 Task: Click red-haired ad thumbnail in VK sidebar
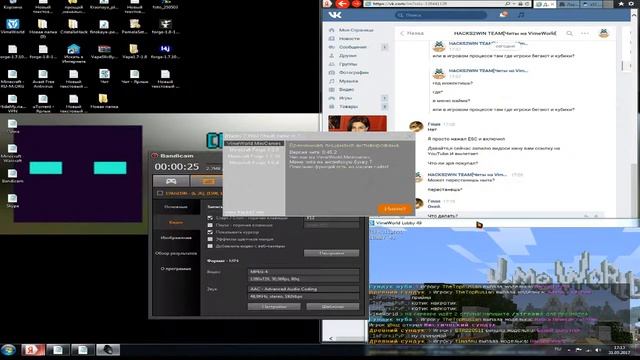click(358, 123)
